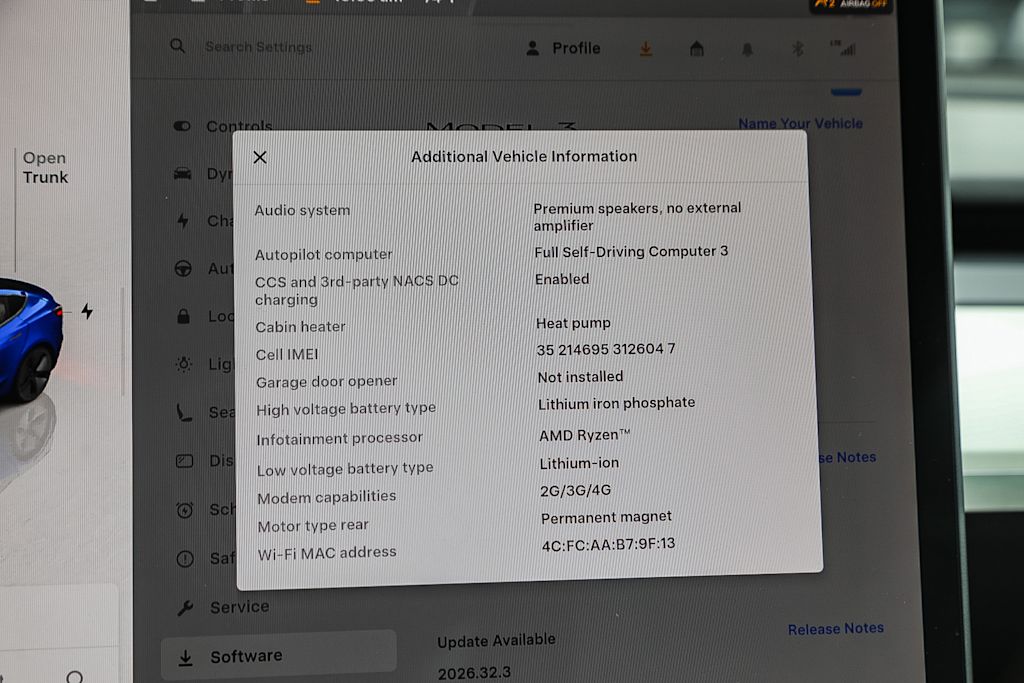Image resolution: width=1024 pixels, height=683 pixels.
Task: Select the Dynamics car icon in sidebar
Action: (x=183, y=174)
